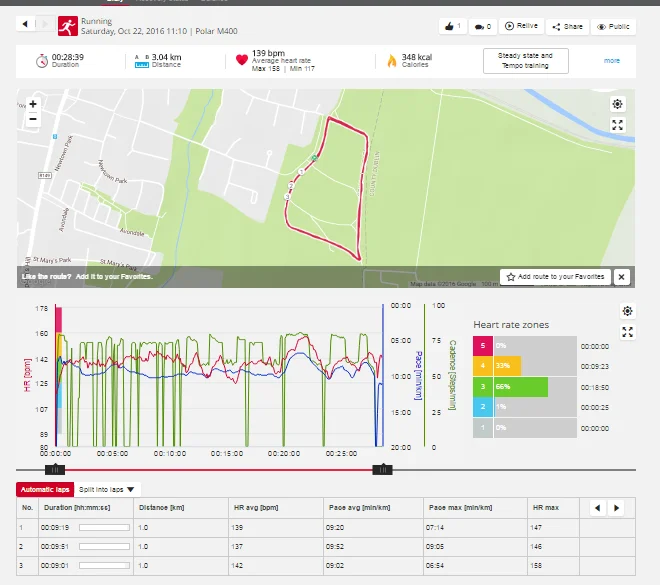Open the 'more' details link
The height and width of the screenshot is (585, 660).
pos(612,60)
